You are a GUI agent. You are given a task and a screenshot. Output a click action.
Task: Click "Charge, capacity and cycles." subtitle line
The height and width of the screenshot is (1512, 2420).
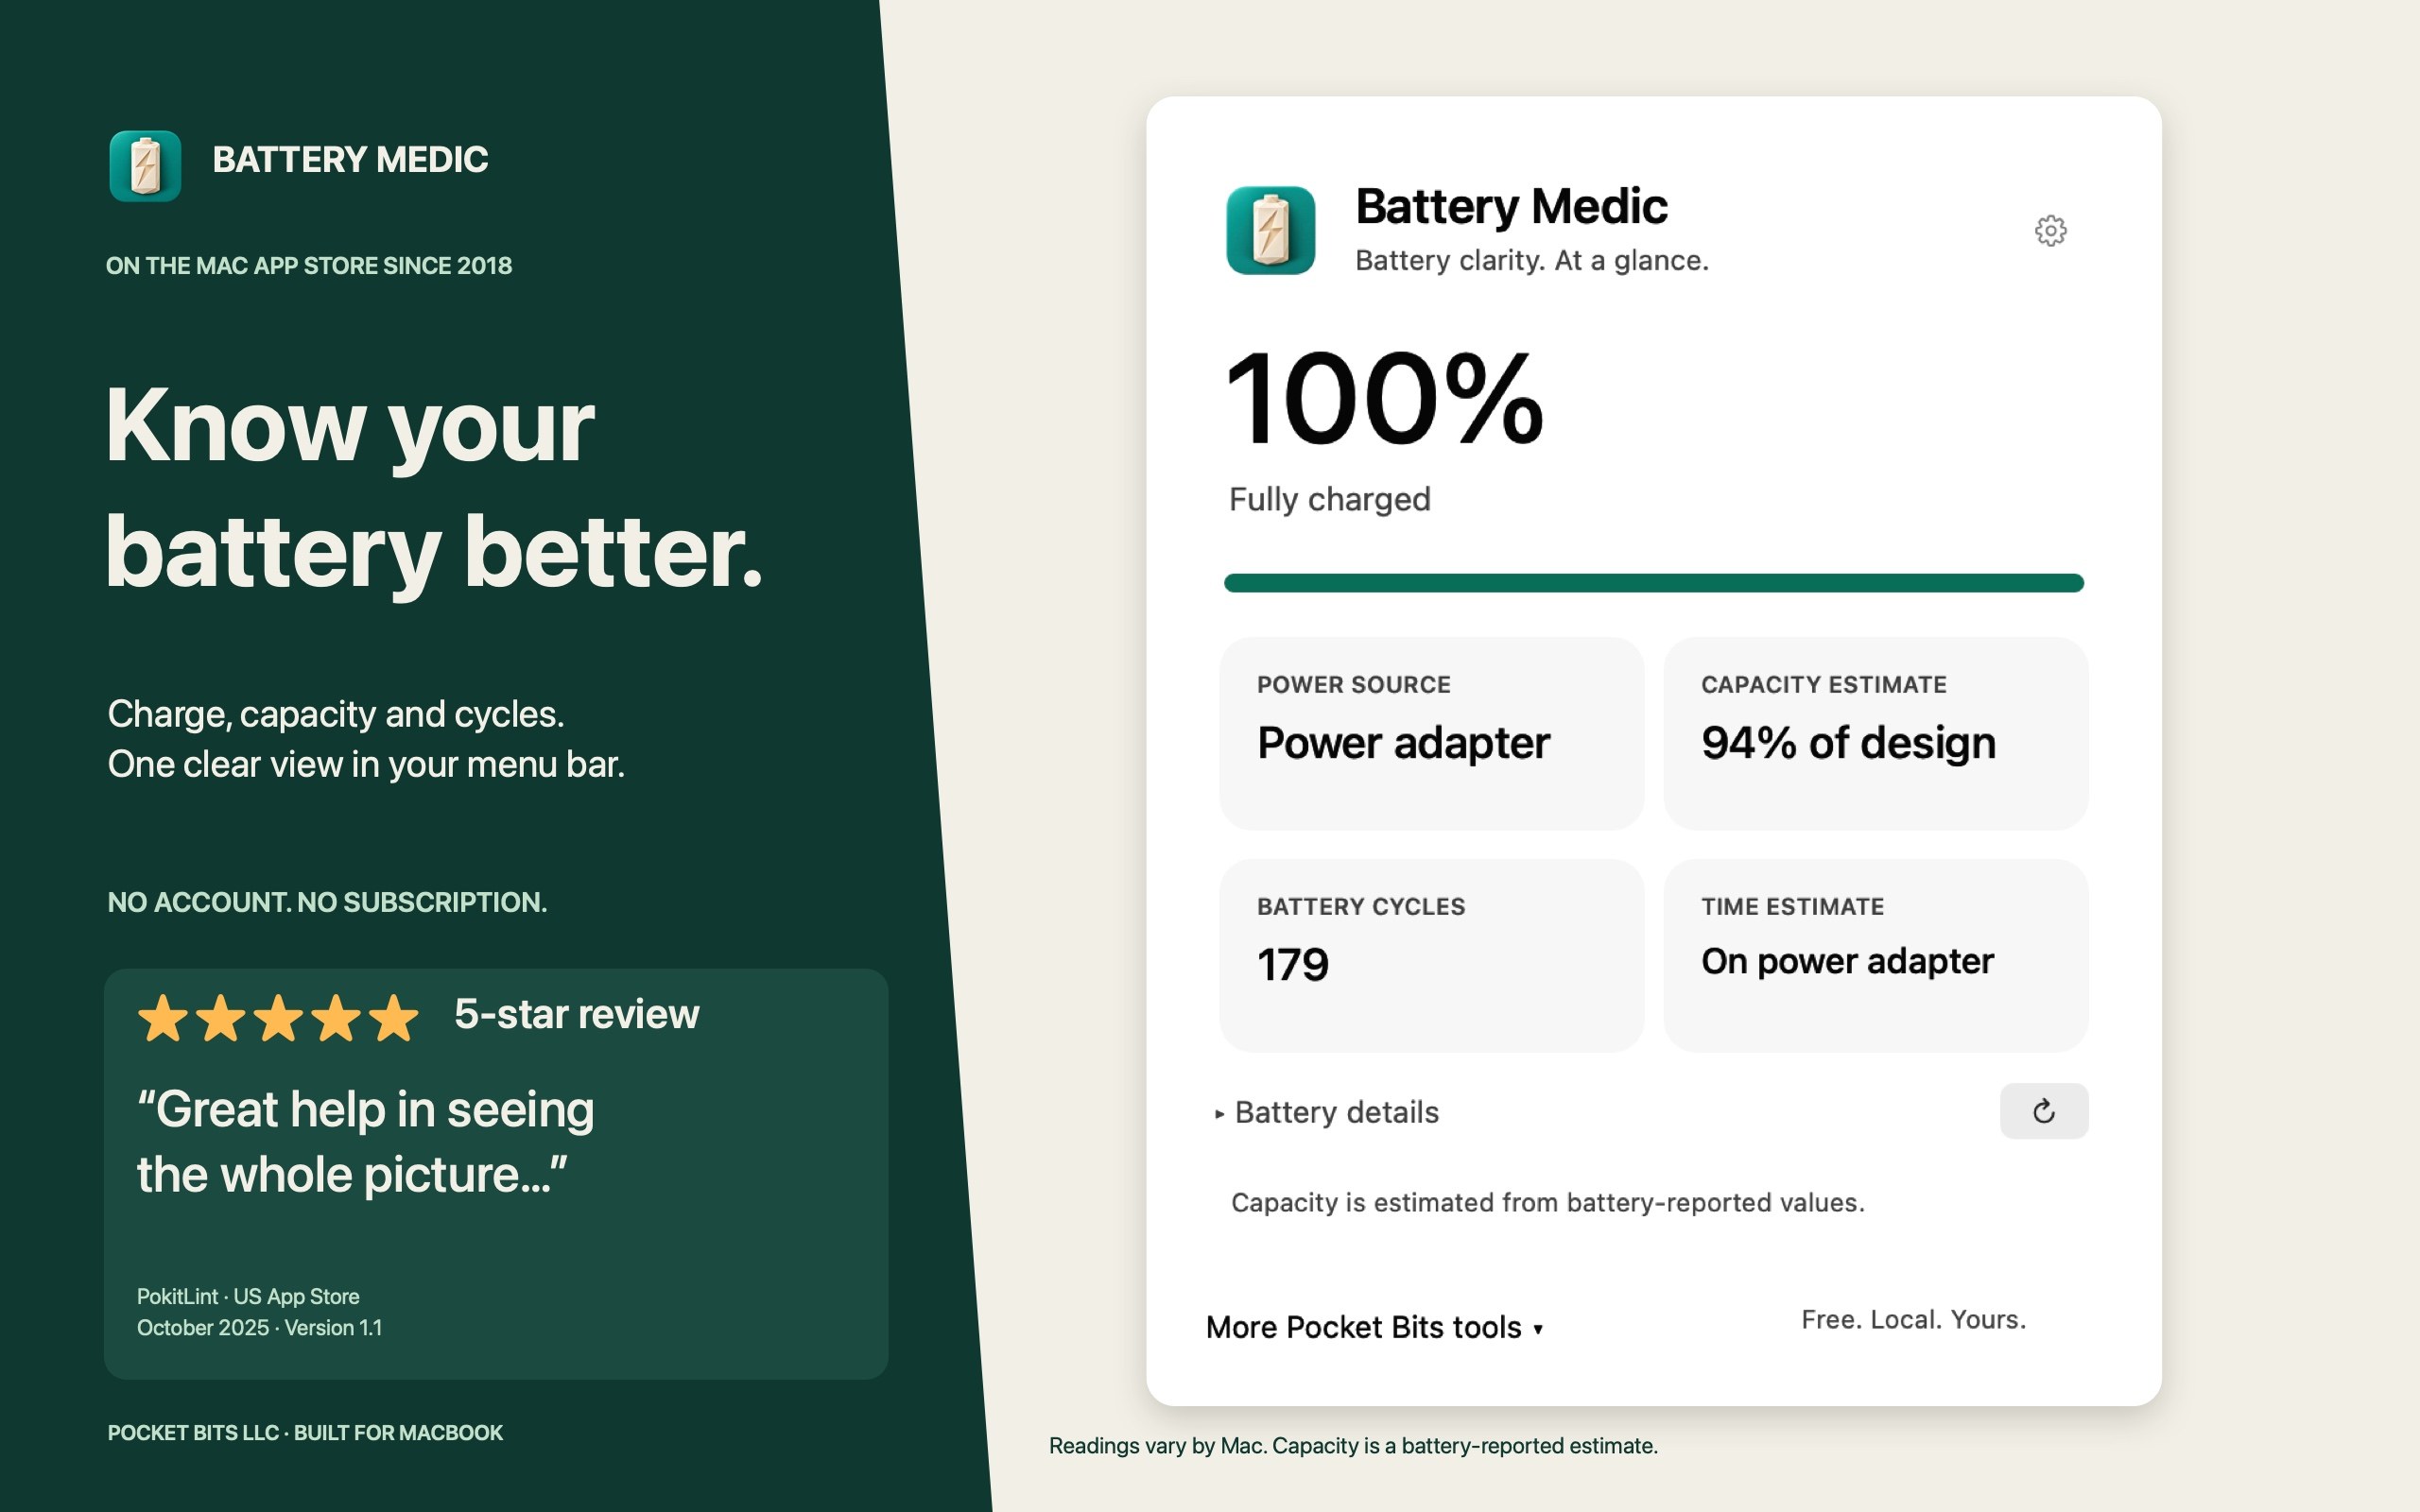(x=336, y=714)
